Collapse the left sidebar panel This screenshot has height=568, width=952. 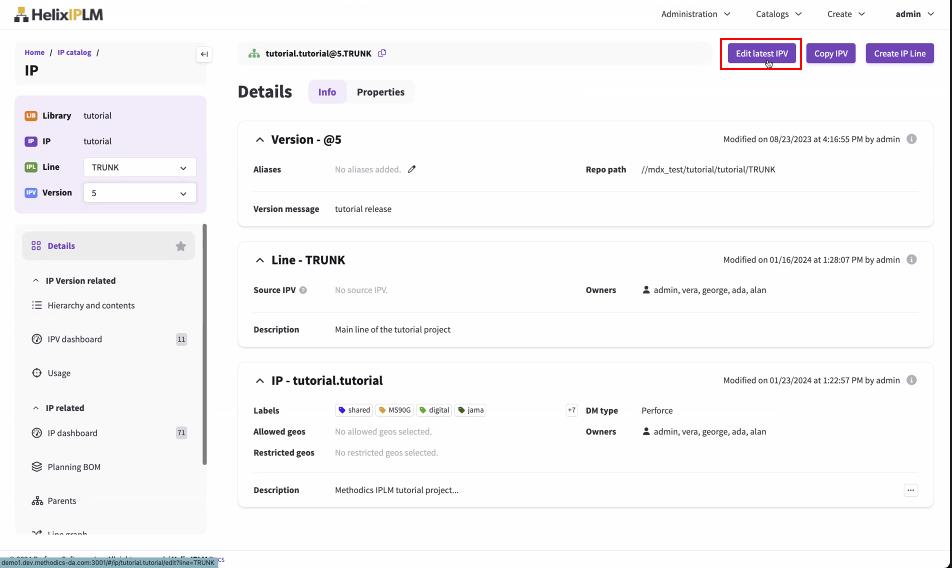[x=204, y=55]
